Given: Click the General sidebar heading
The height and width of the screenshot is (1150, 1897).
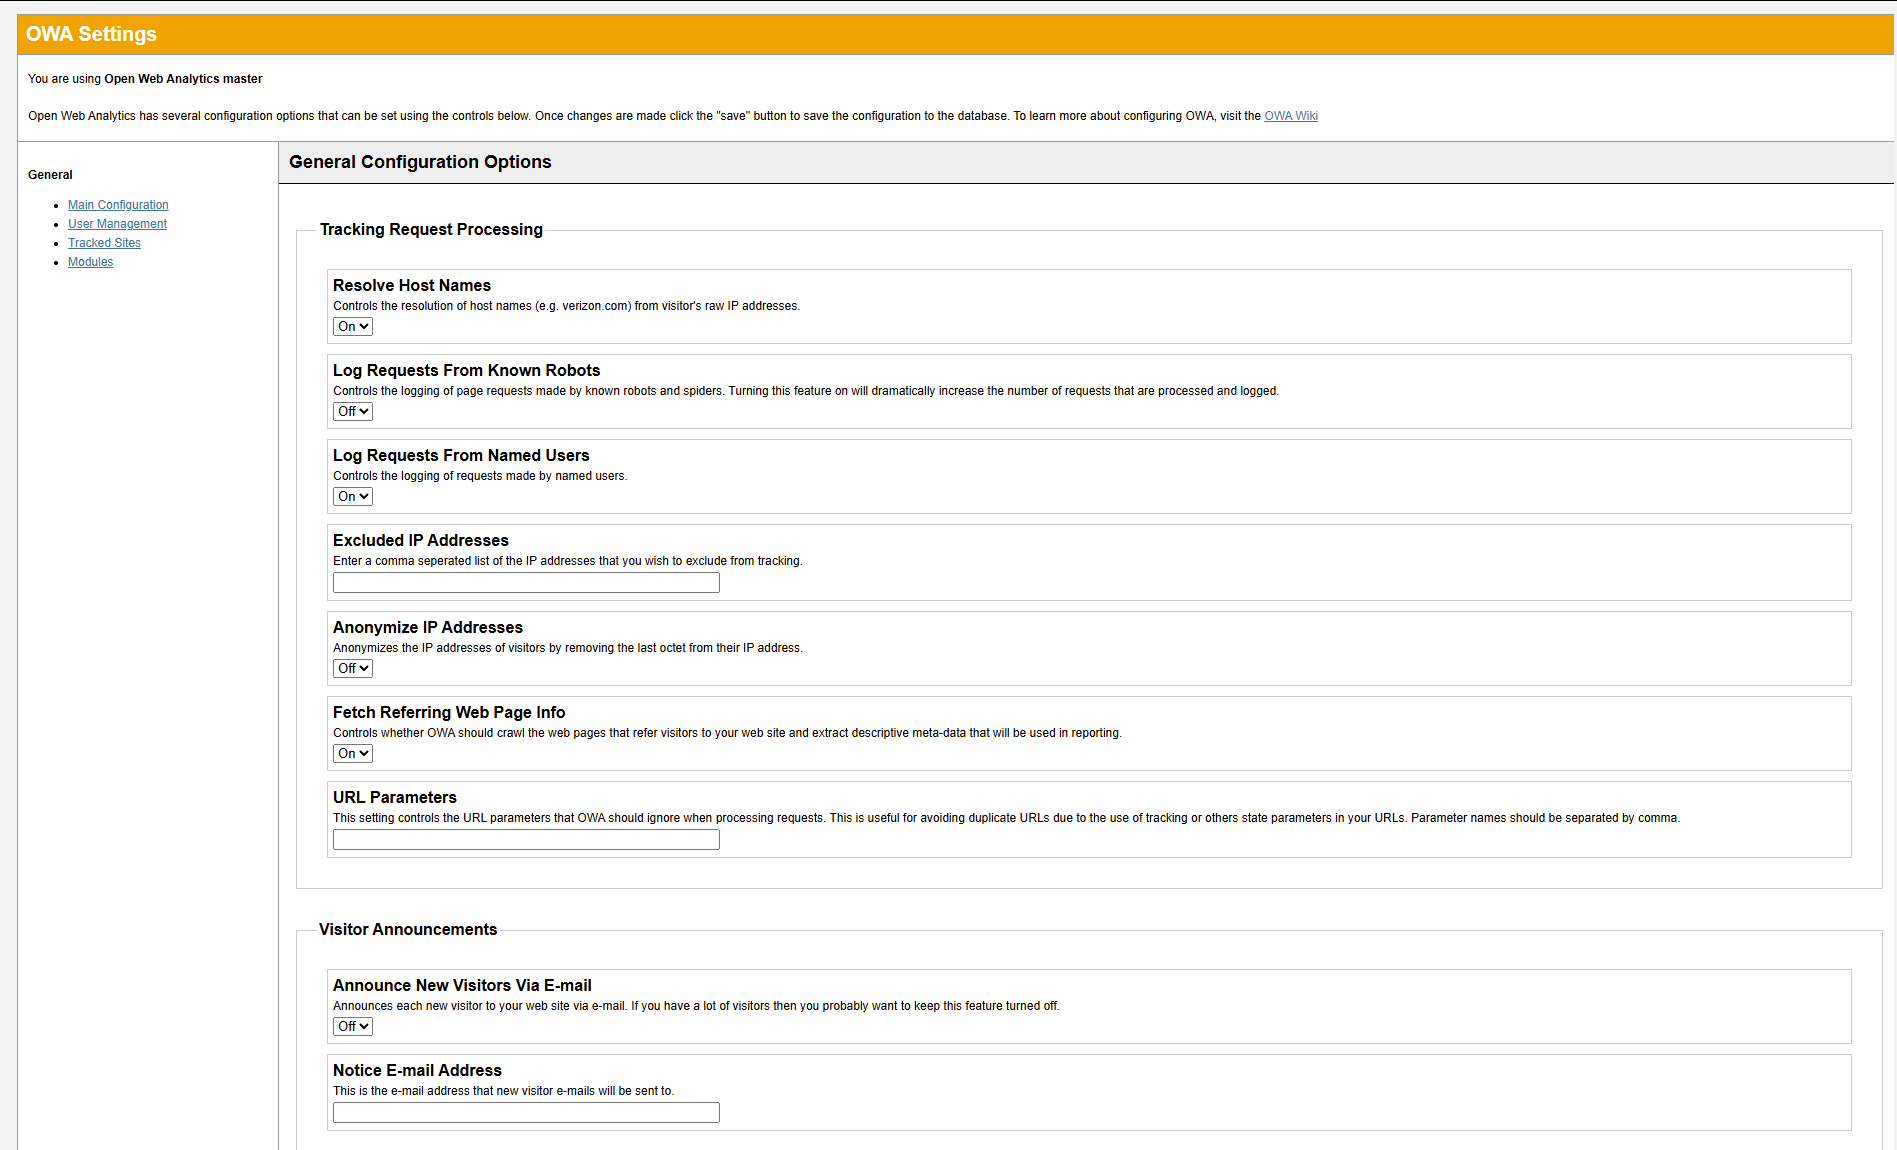Looking at the screenshot, I should pyautogui.click(x=50, y=175).
